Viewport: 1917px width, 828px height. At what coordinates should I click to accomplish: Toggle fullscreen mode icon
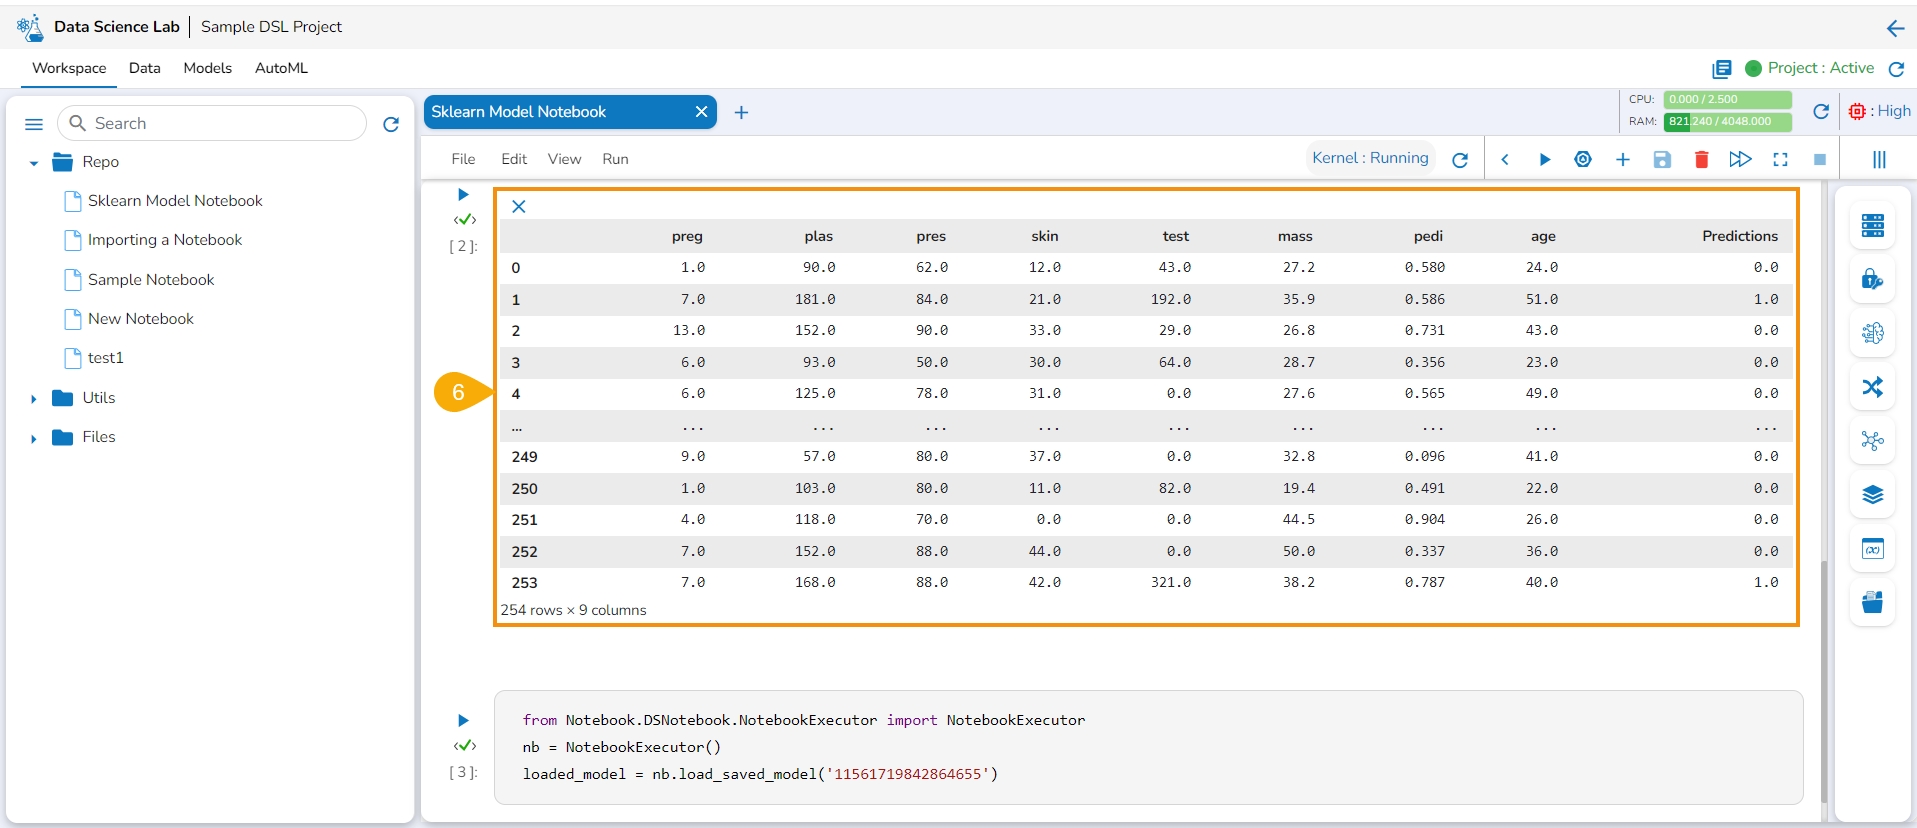click(x=1780, y=160)
